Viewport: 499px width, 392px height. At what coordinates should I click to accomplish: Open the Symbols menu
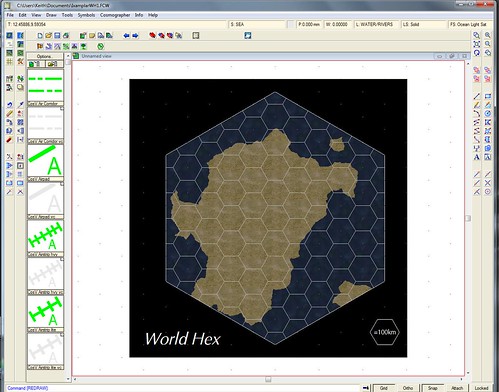point(86,15)
